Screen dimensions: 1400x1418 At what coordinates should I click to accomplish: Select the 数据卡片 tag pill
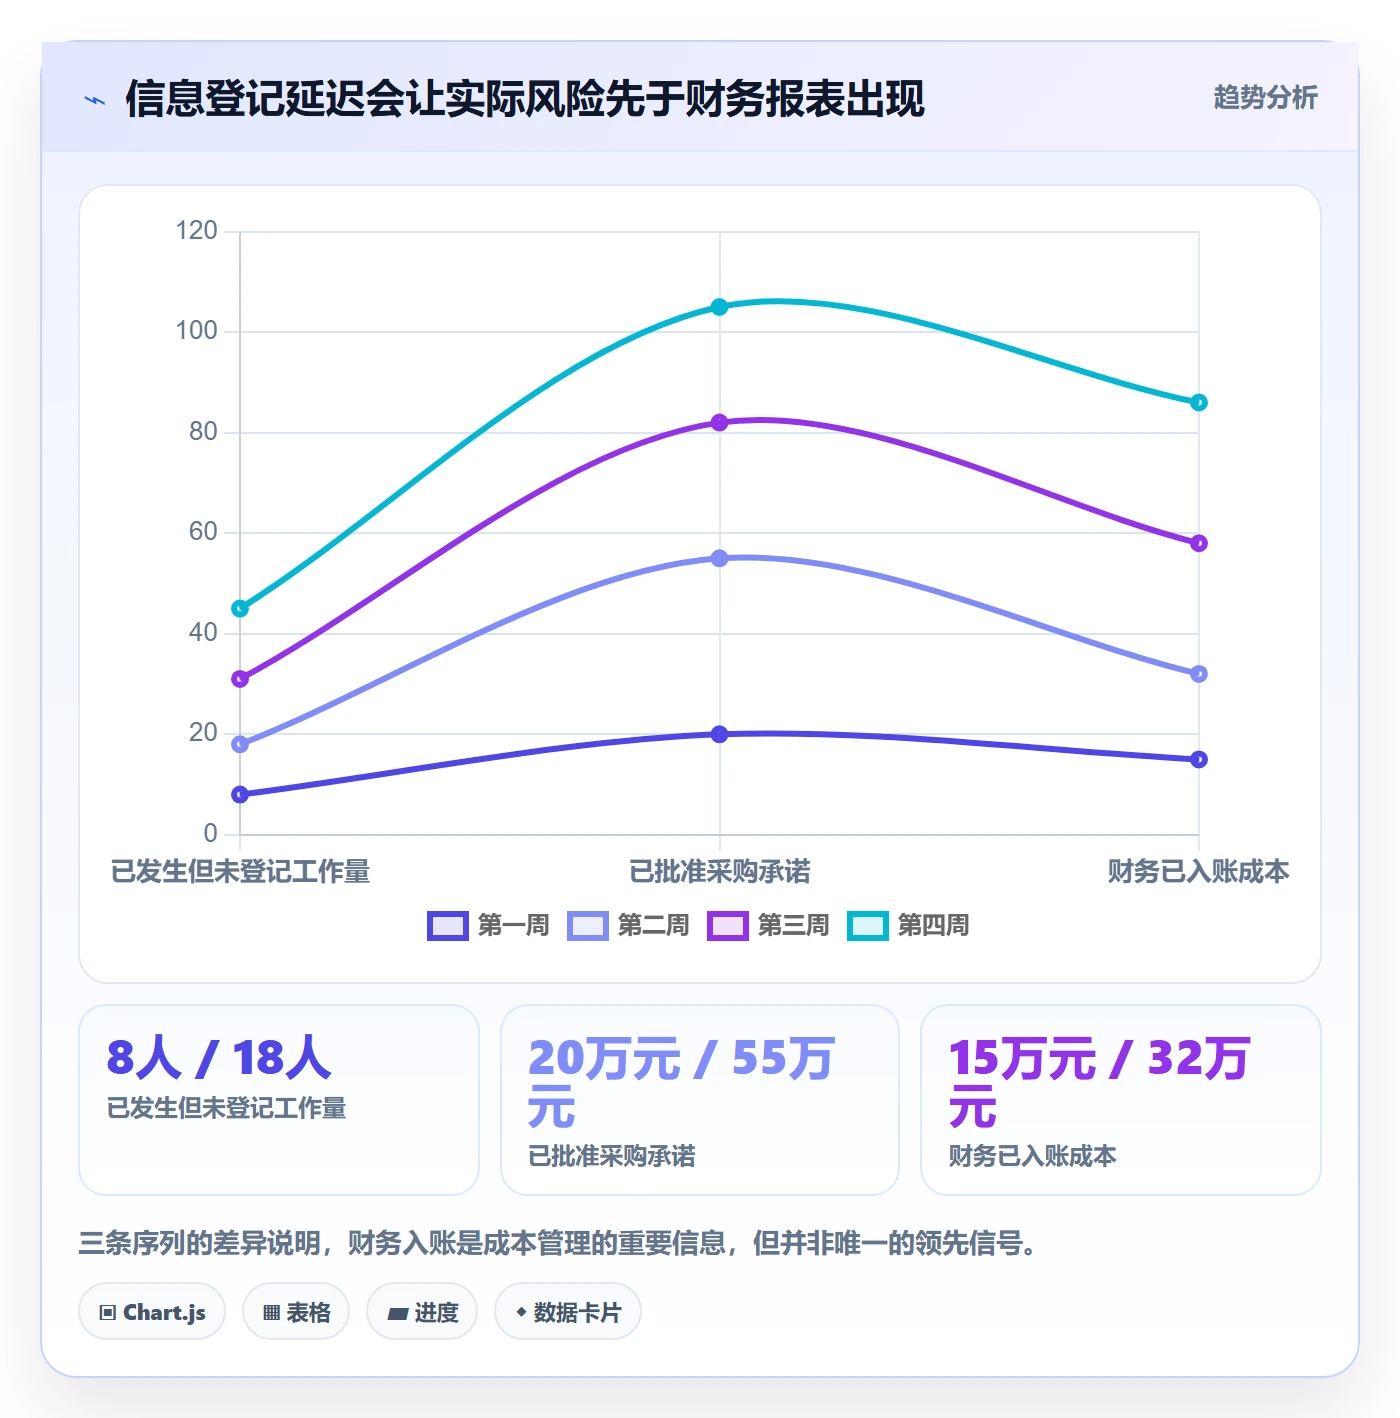(x=567, y=1311)
